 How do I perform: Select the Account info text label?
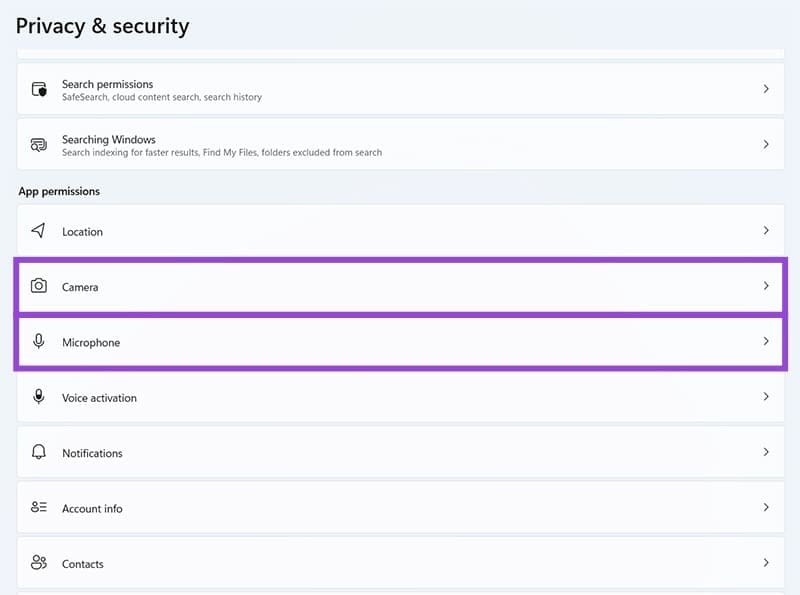point(92,509)
